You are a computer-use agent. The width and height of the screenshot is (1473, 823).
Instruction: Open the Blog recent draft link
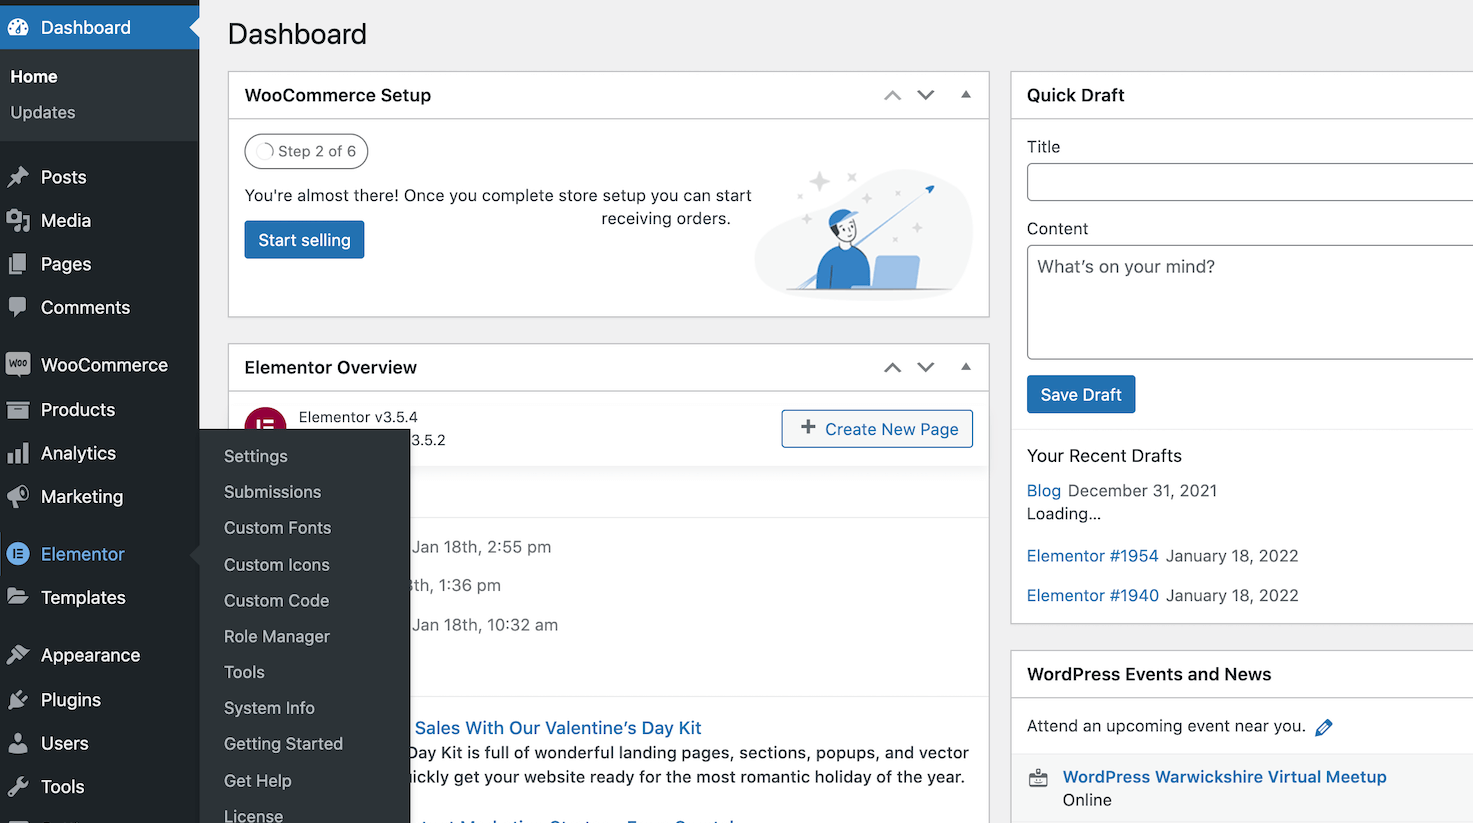(x=1044, y=491)
